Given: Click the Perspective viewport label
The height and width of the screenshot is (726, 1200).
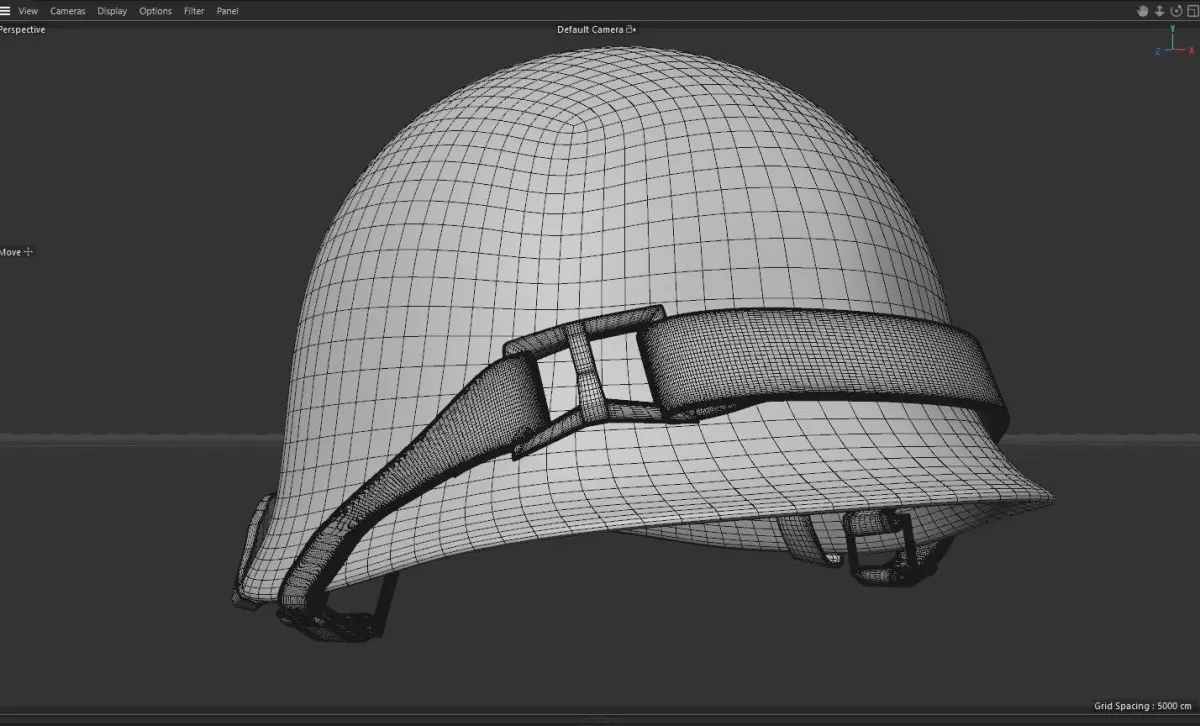Looking at the screenshot, I should [22, 30].
